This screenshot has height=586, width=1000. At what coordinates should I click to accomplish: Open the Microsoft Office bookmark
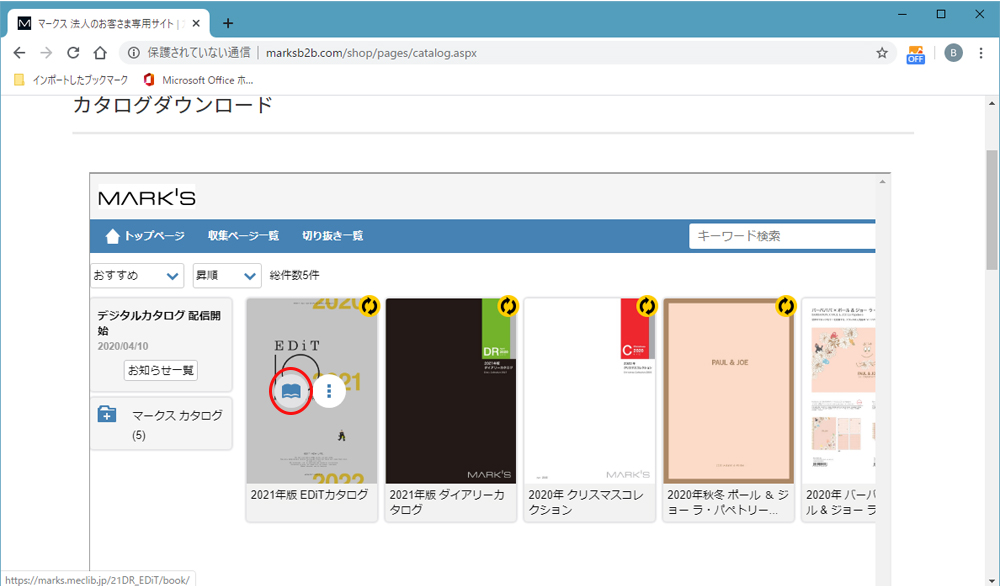tap(198, 80)
